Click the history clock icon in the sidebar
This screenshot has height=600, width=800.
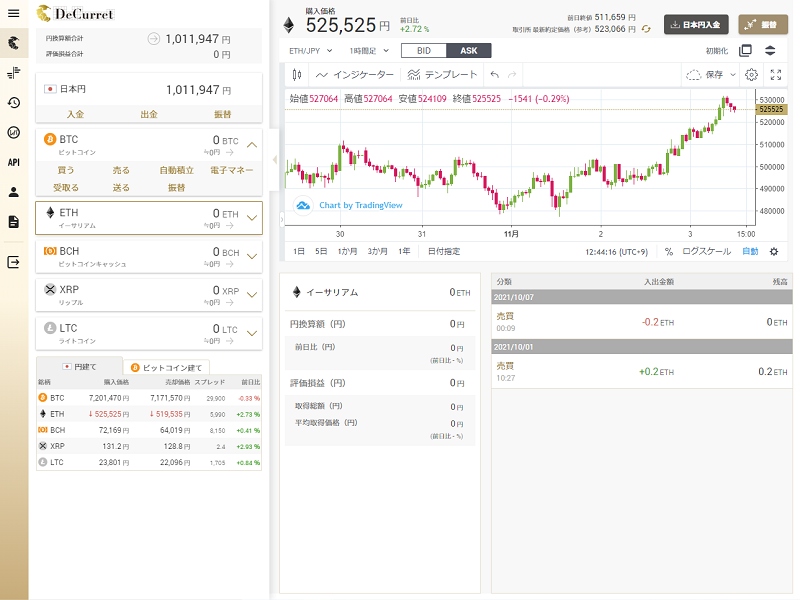pos(14,102)
